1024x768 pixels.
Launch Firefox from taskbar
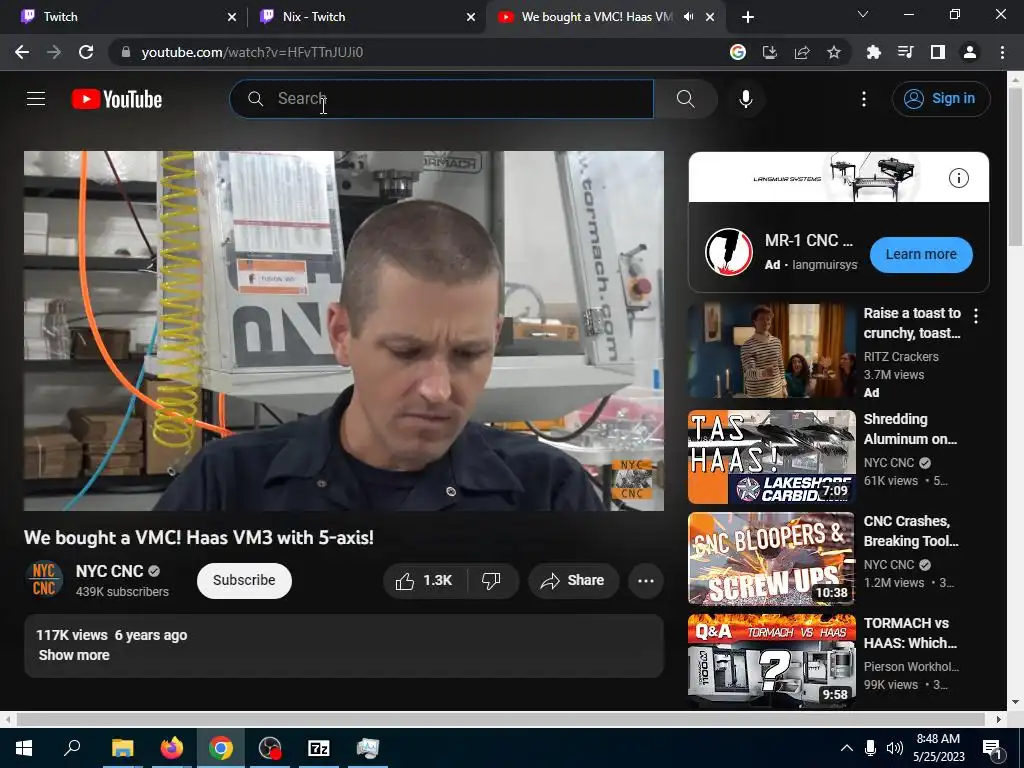click(x=172, y=748)
